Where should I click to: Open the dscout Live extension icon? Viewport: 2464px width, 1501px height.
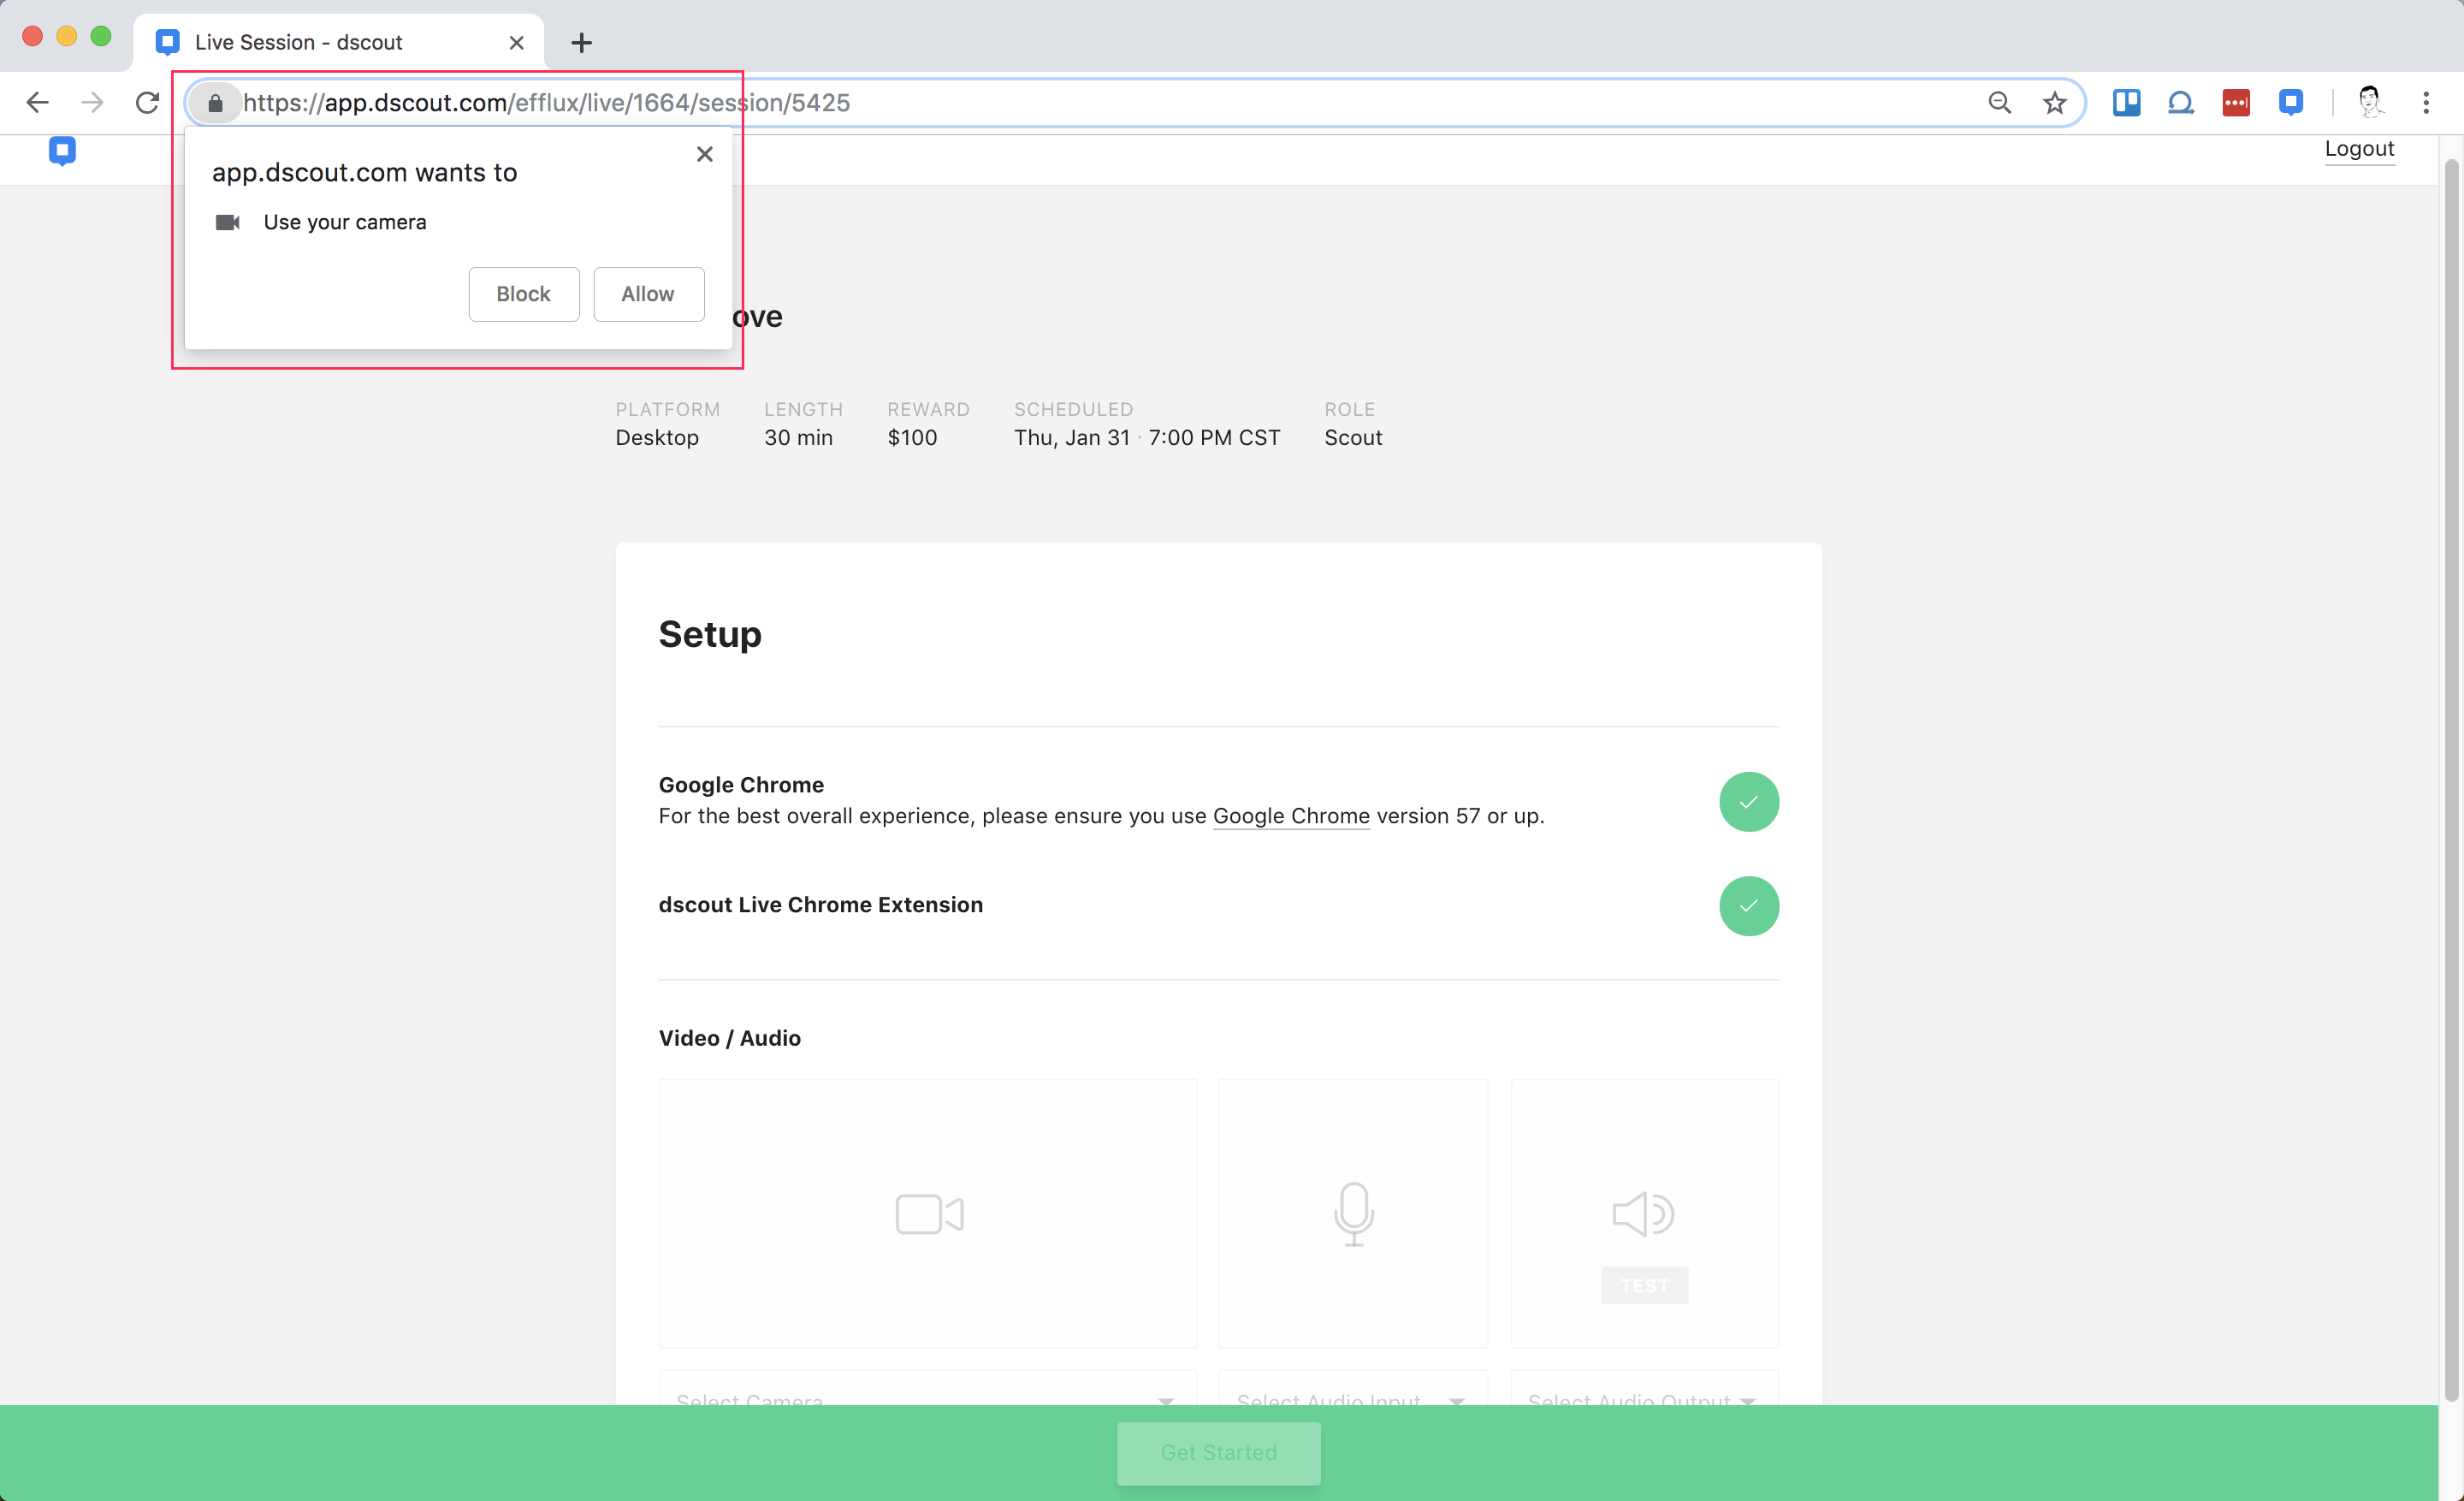coord(2291,103)
